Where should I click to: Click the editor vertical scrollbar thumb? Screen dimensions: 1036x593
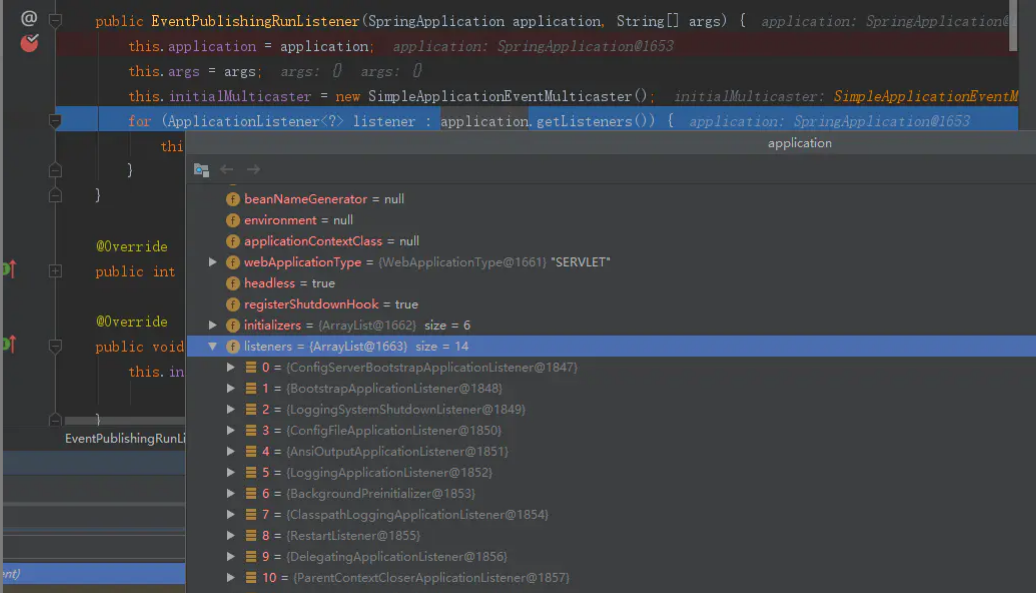[1013, 25]
